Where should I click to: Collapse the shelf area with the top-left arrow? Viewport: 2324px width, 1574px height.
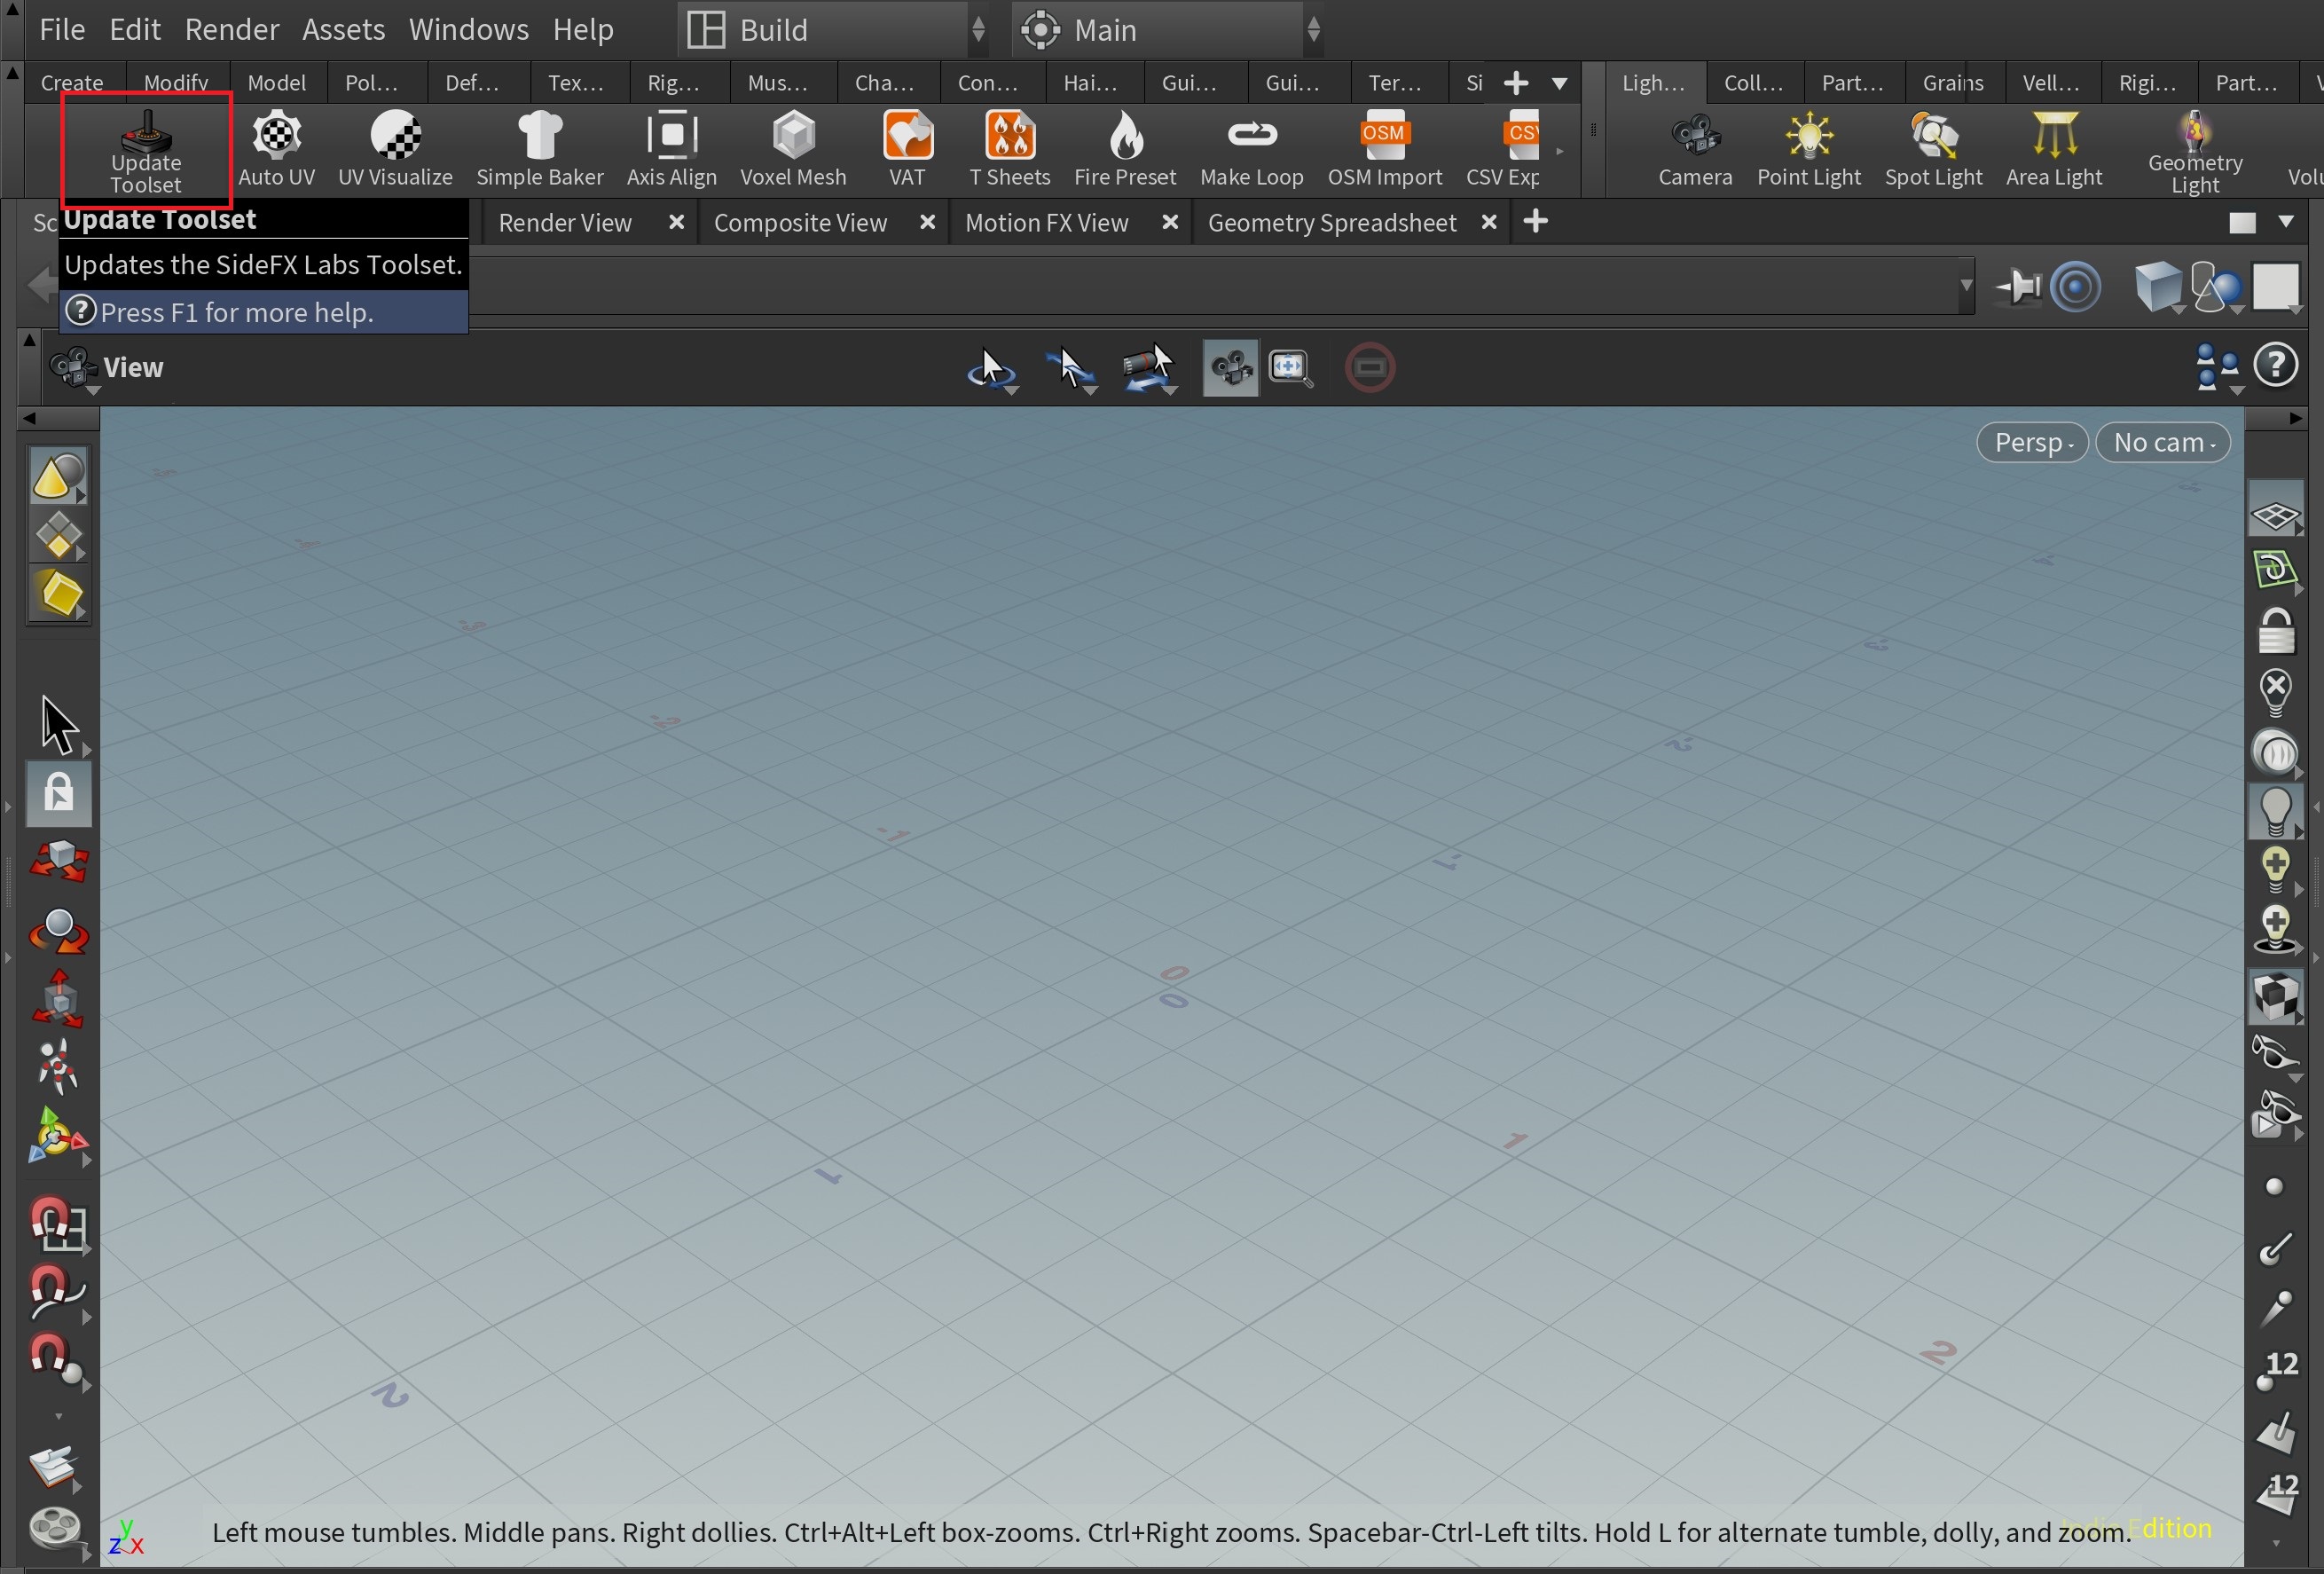pyautogui.click(x=12, y=72)
